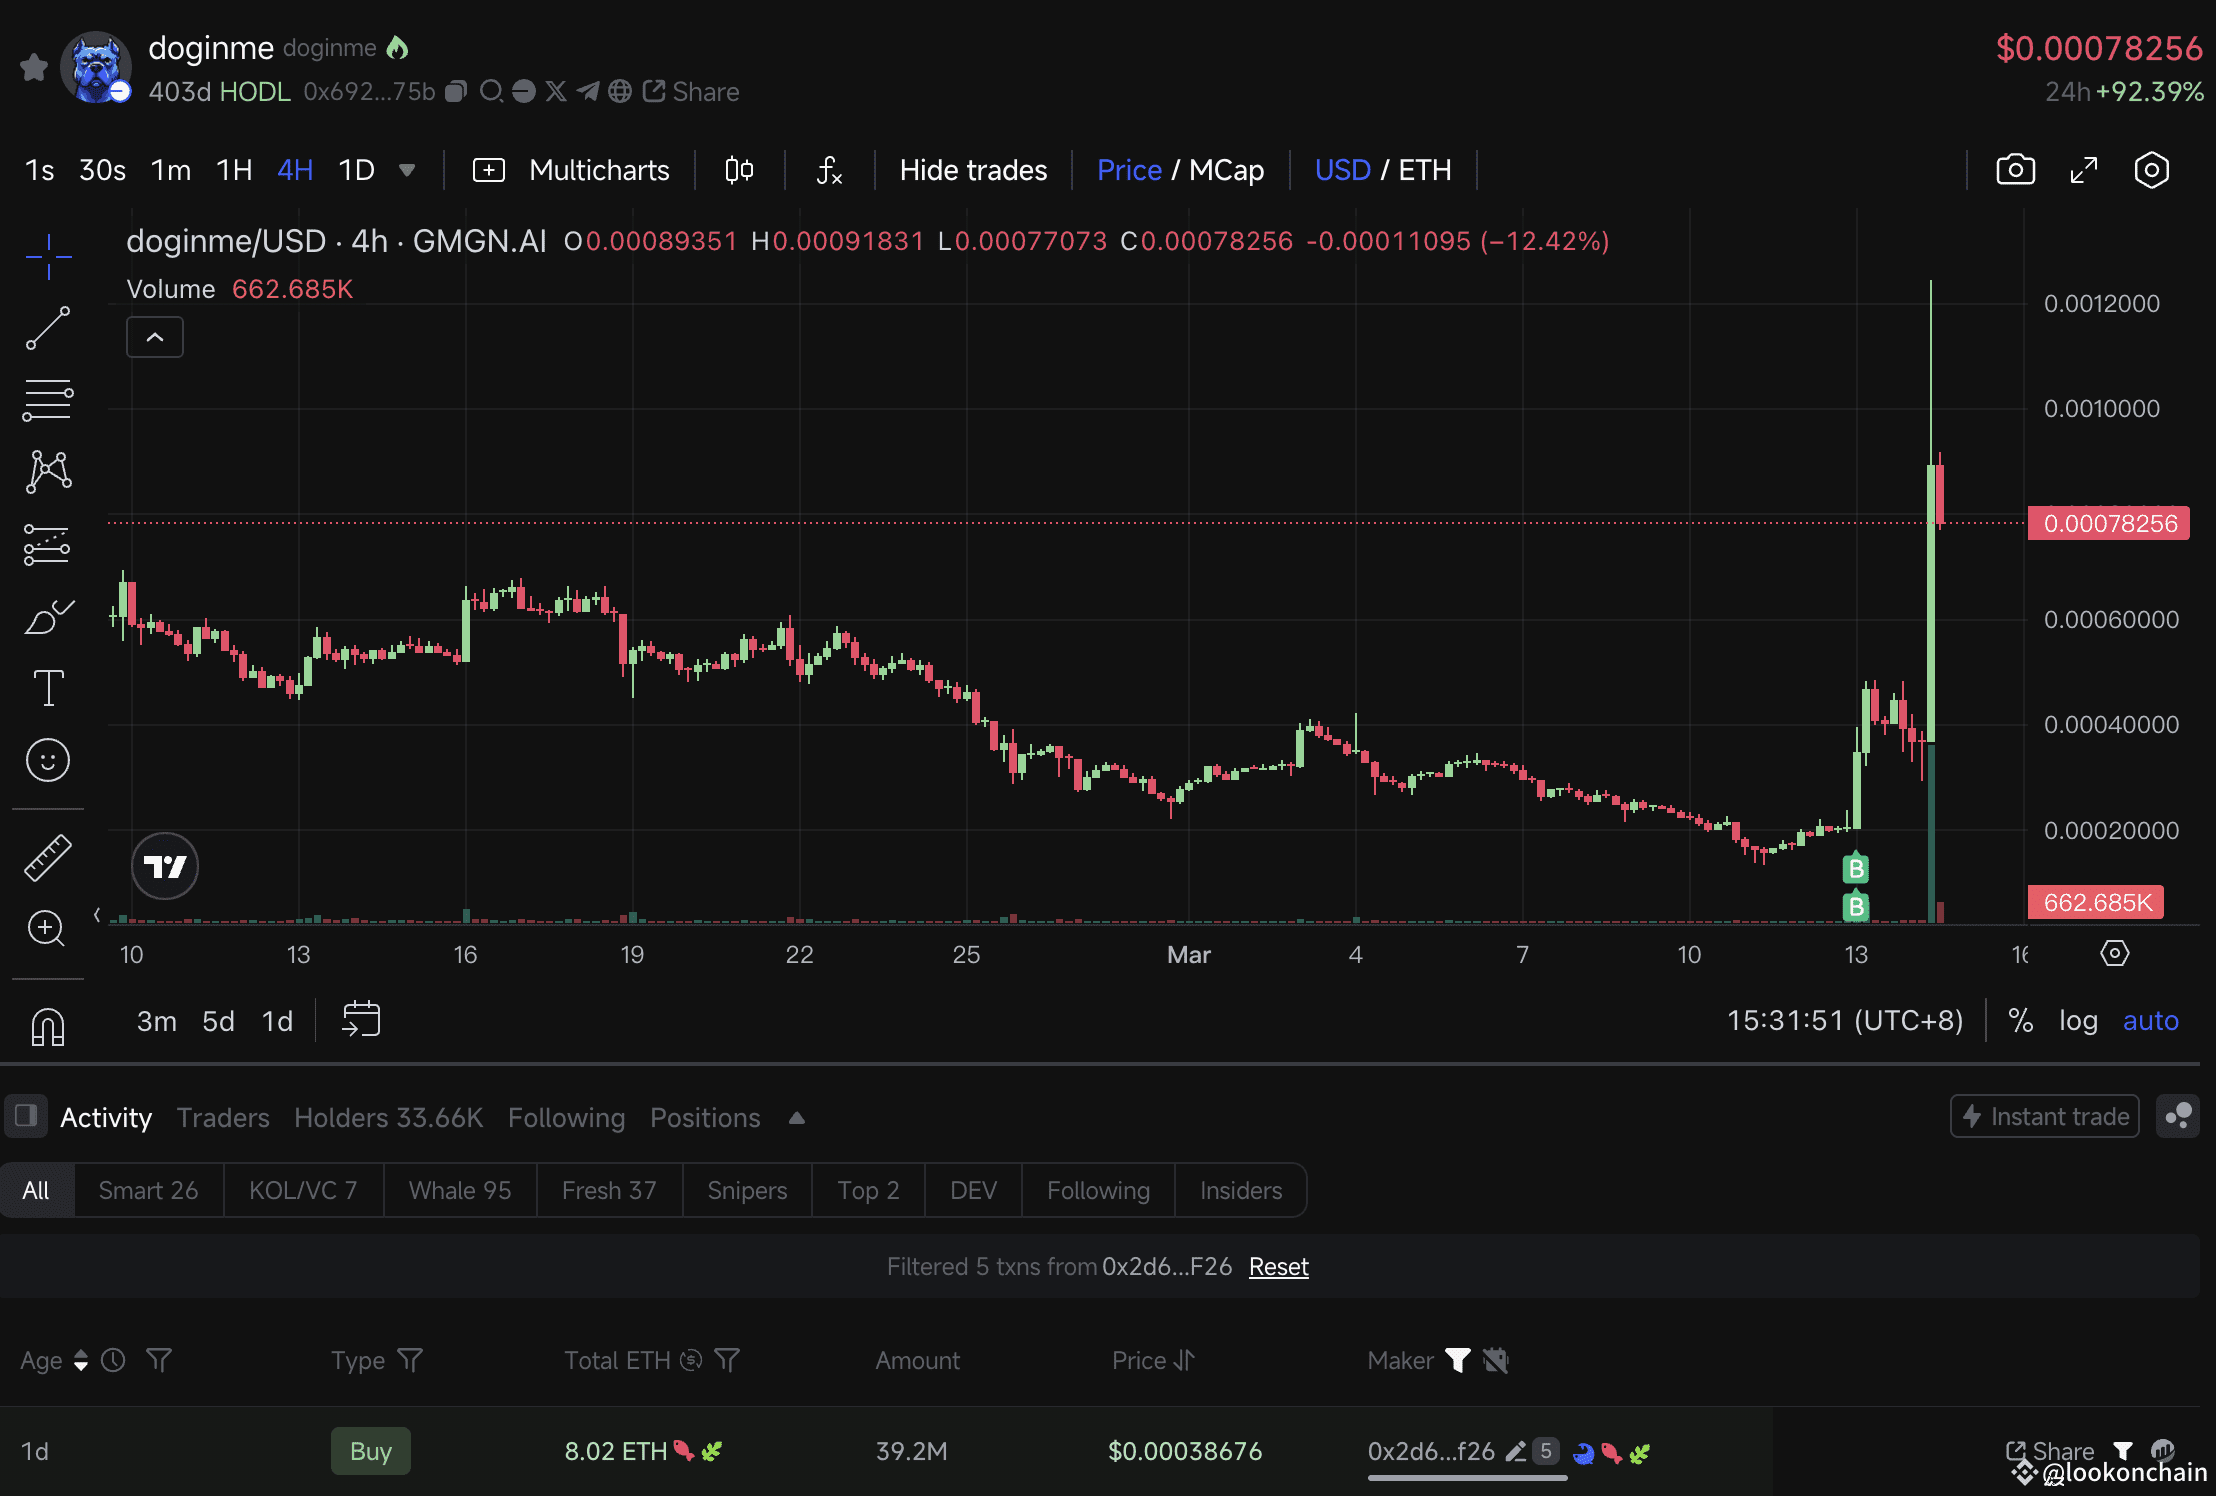The height and width of the screenshot is (1496, 2216).
Task: Select the text annotation tool
Action: click(48, 688)
